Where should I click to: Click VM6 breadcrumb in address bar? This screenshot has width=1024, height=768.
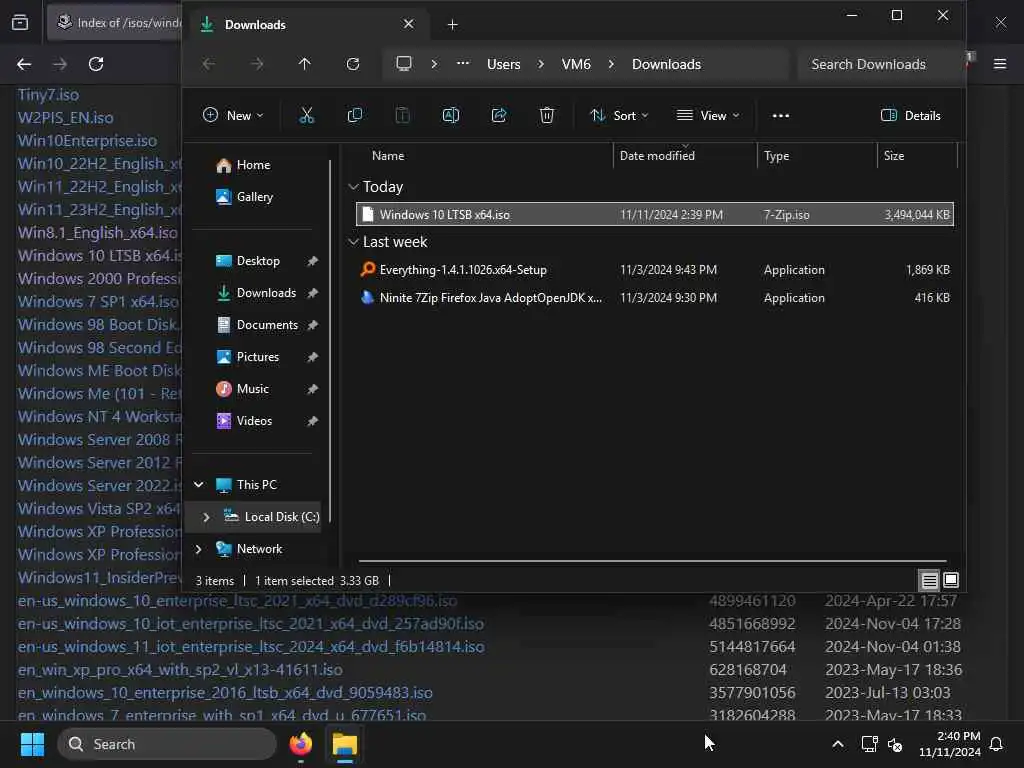pos(576,64)
